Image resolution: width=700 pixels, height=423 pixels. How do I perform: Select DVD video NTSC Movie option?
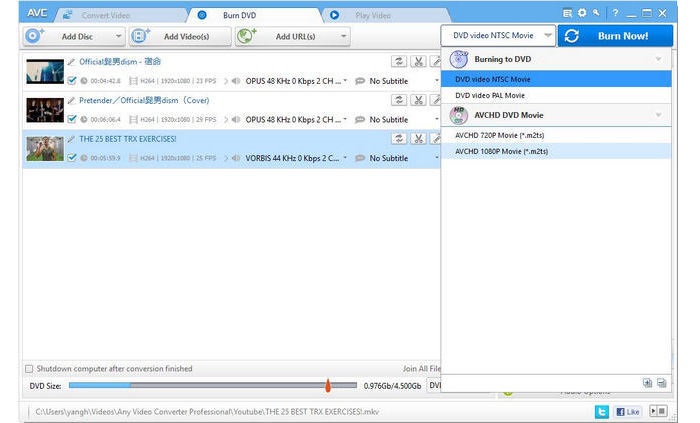click(556, 79)
